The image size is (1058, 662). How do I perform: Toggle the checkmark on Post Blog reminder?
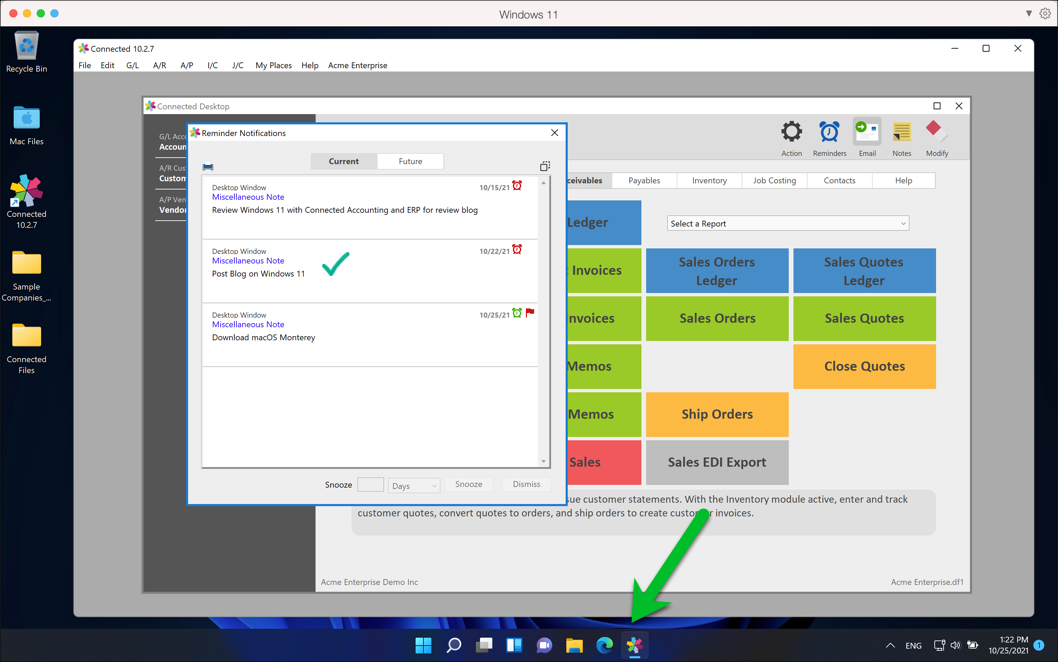[336, 264]
